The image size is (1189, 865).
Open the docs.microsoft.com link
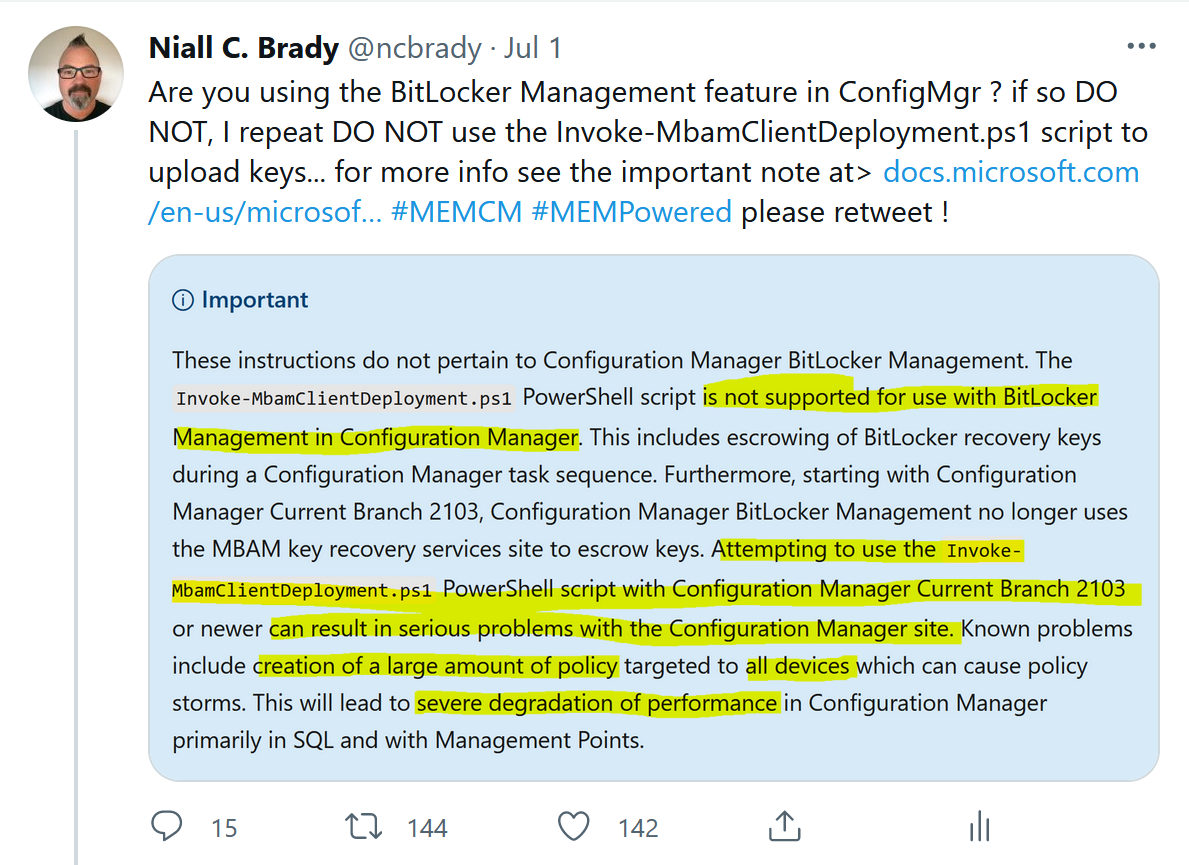coord(1012,173)
